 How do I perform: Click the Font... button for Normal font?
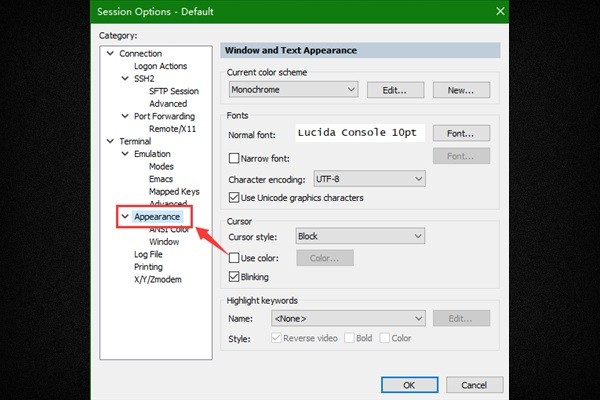461,133
